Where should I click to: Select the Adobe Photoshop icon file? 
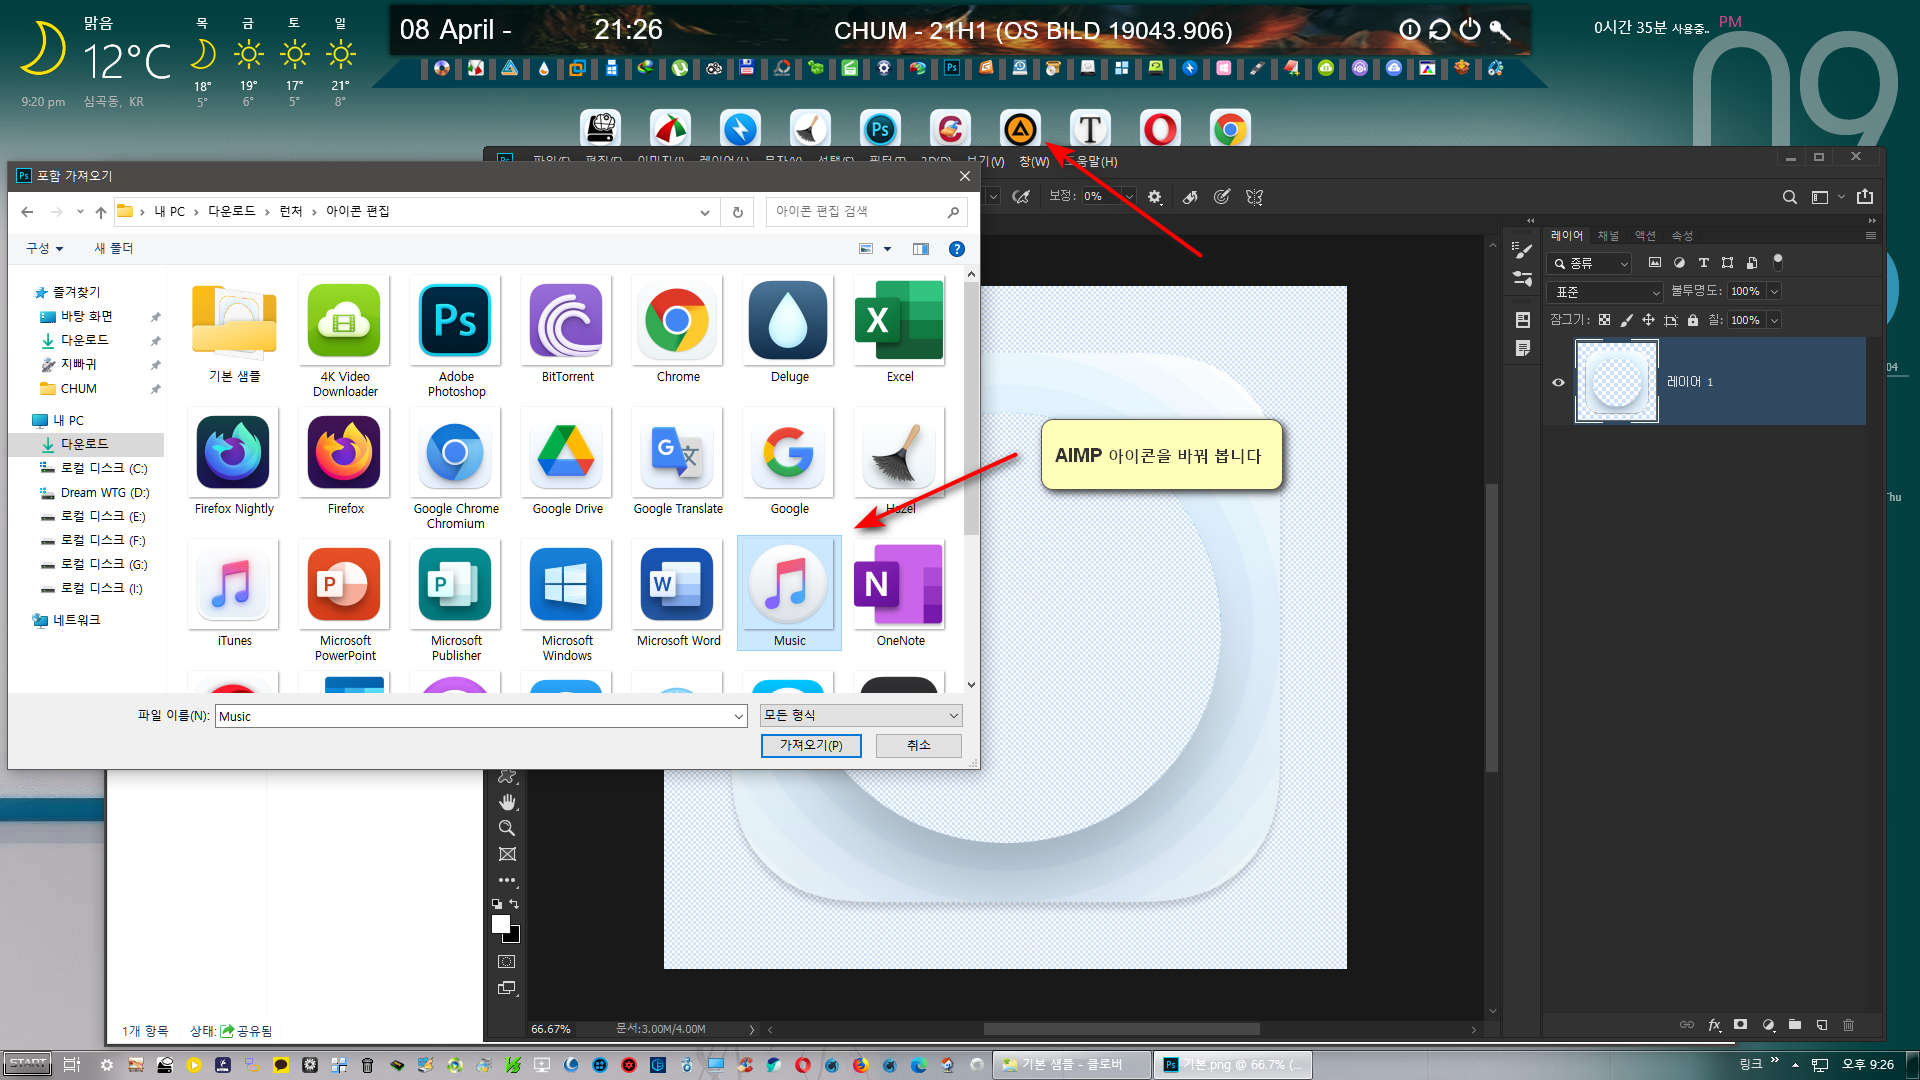[x=456, y=337]
